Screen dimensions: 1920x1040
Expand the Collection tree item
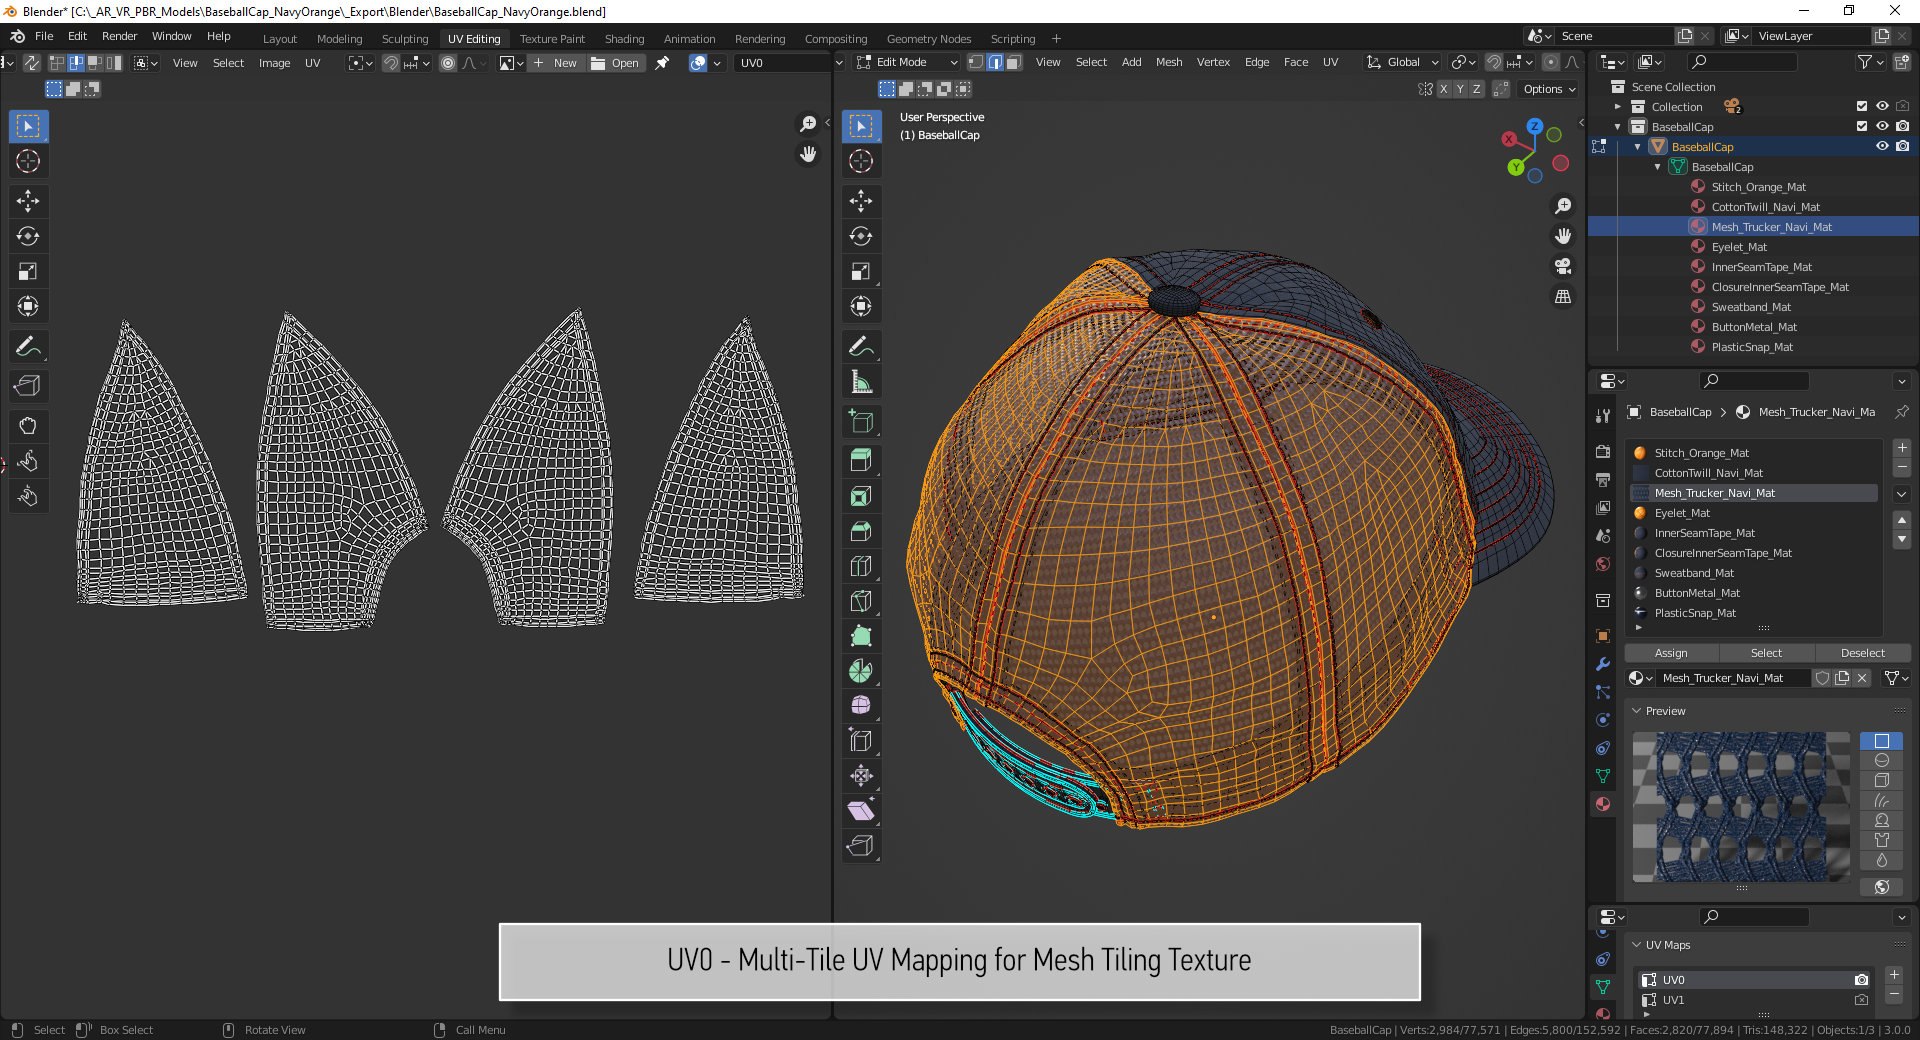pyautogui.click(x=1617, y=107)
